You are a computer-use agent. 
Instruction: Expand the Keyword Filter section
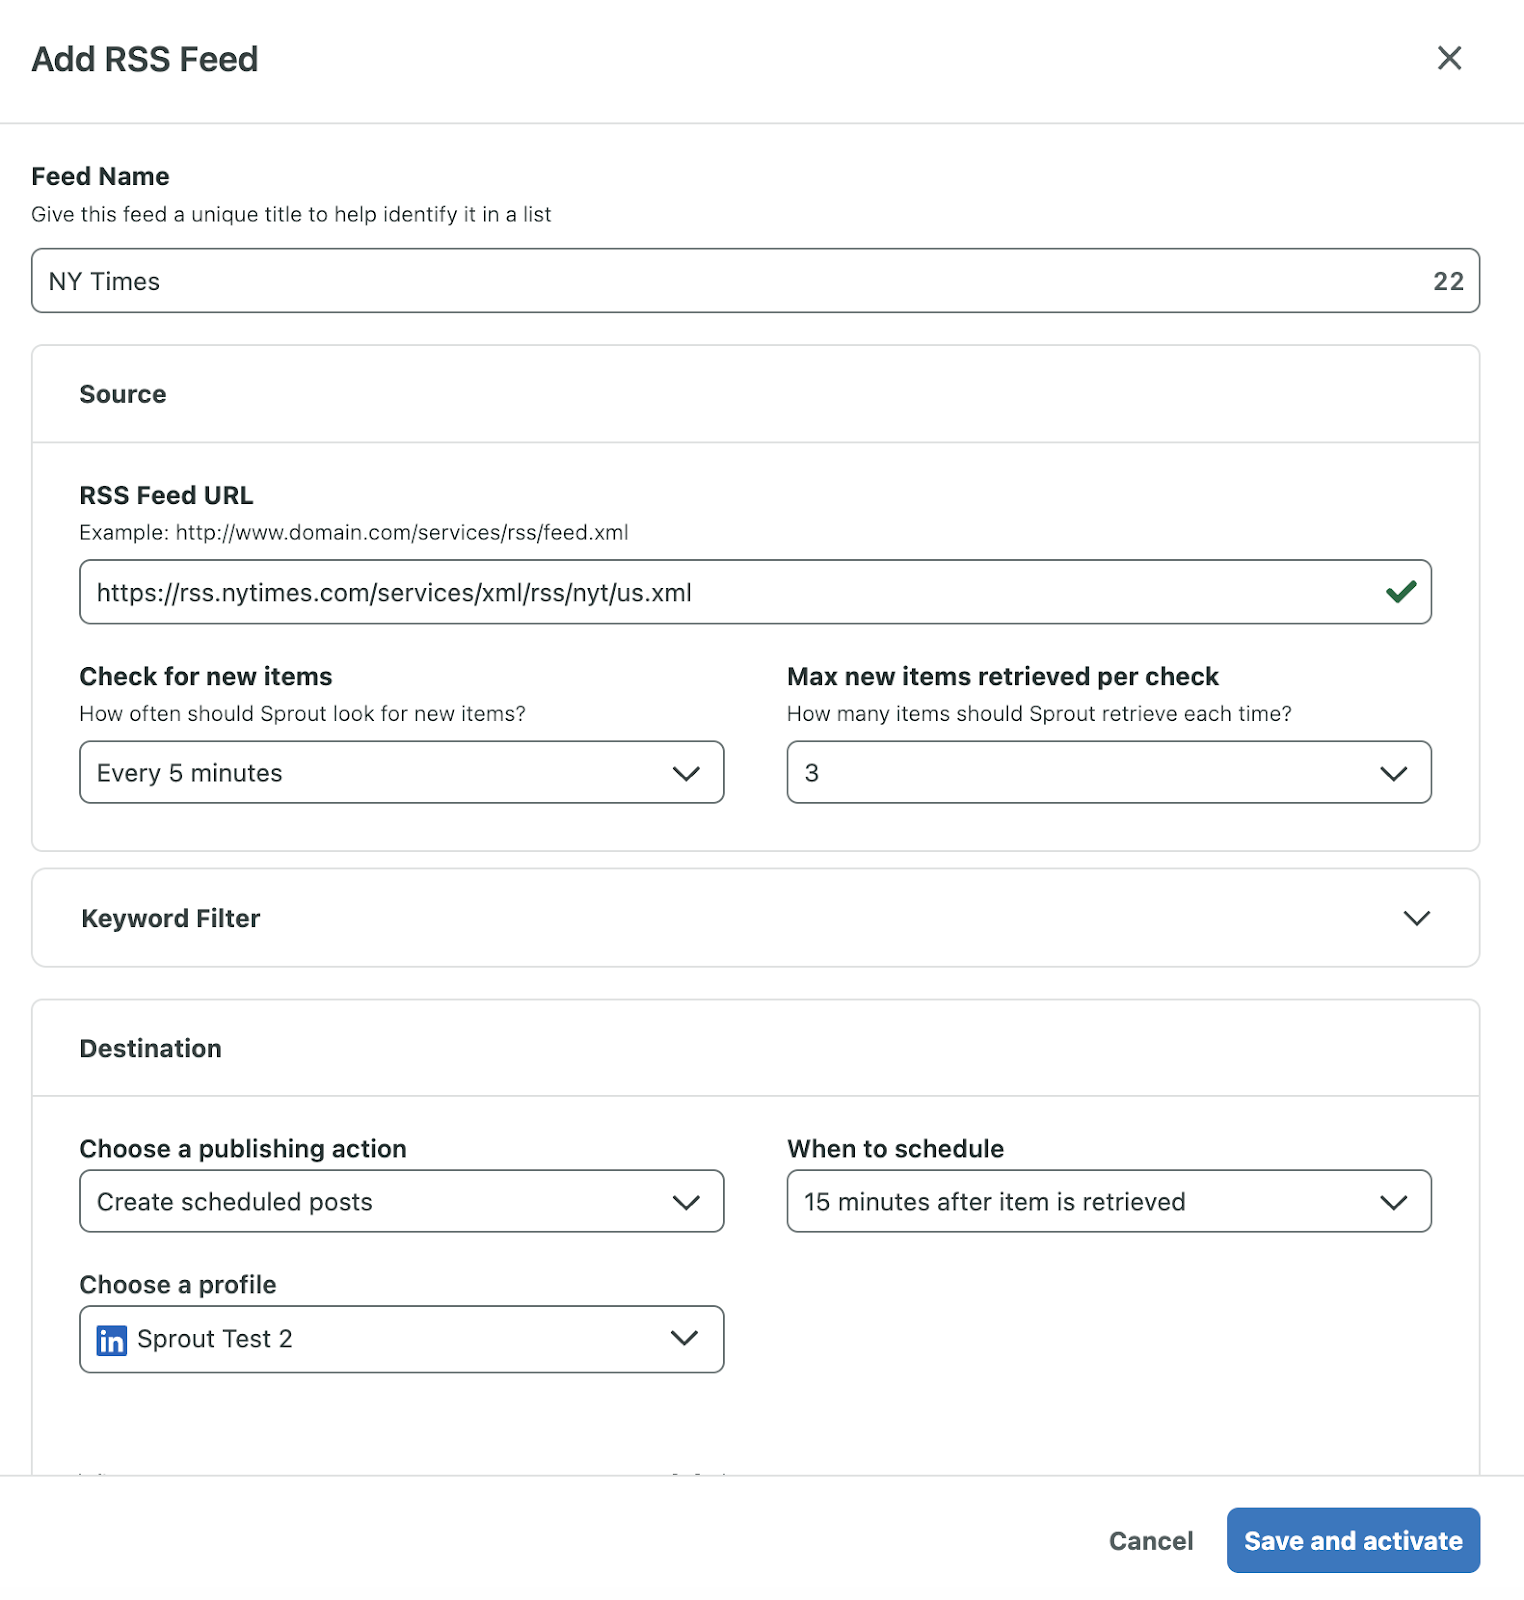tap(1416, 918)
